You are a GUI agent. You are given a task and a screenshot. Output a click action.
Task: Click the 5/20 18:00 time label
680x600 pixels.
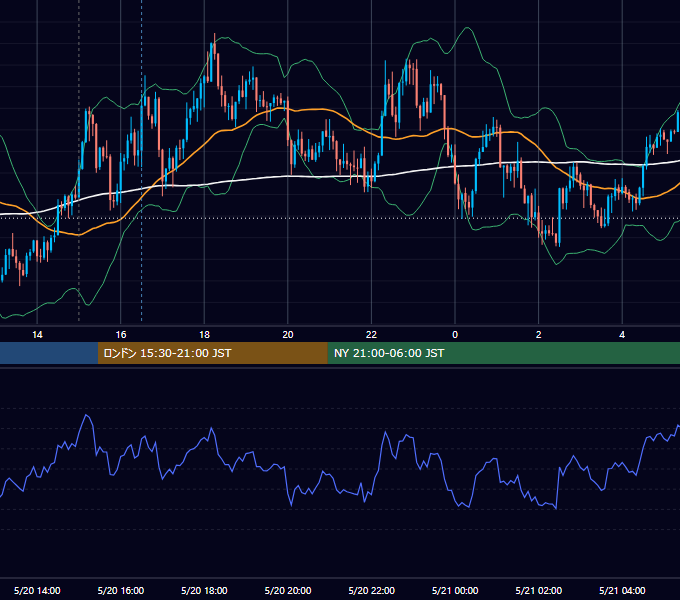pos(204,590)
